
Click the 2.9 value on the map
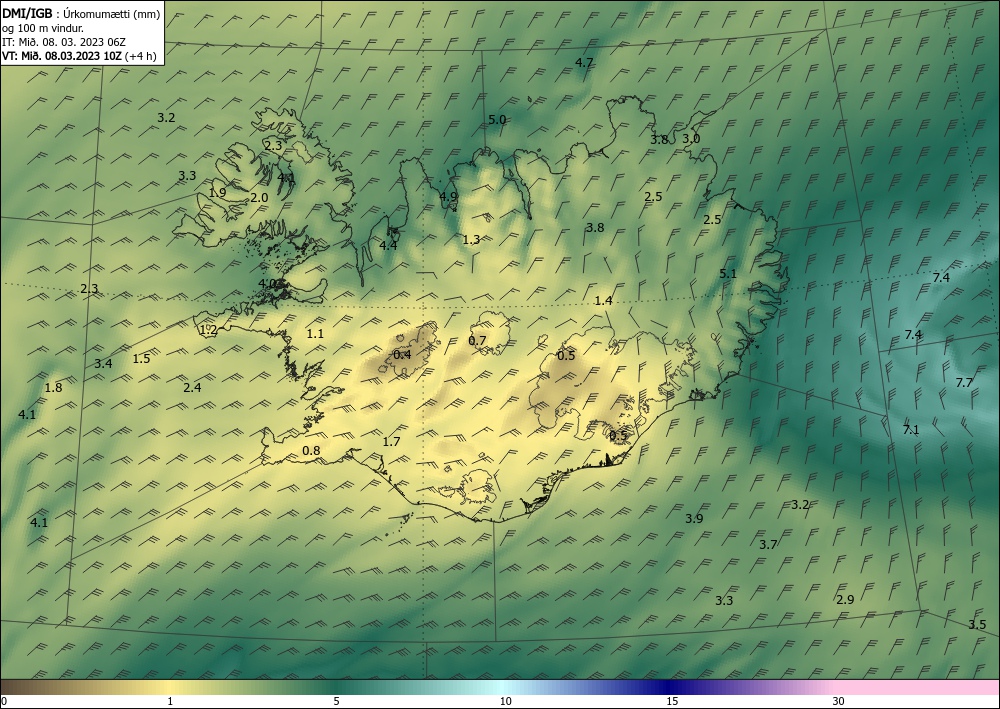click(x=845, y=599)
